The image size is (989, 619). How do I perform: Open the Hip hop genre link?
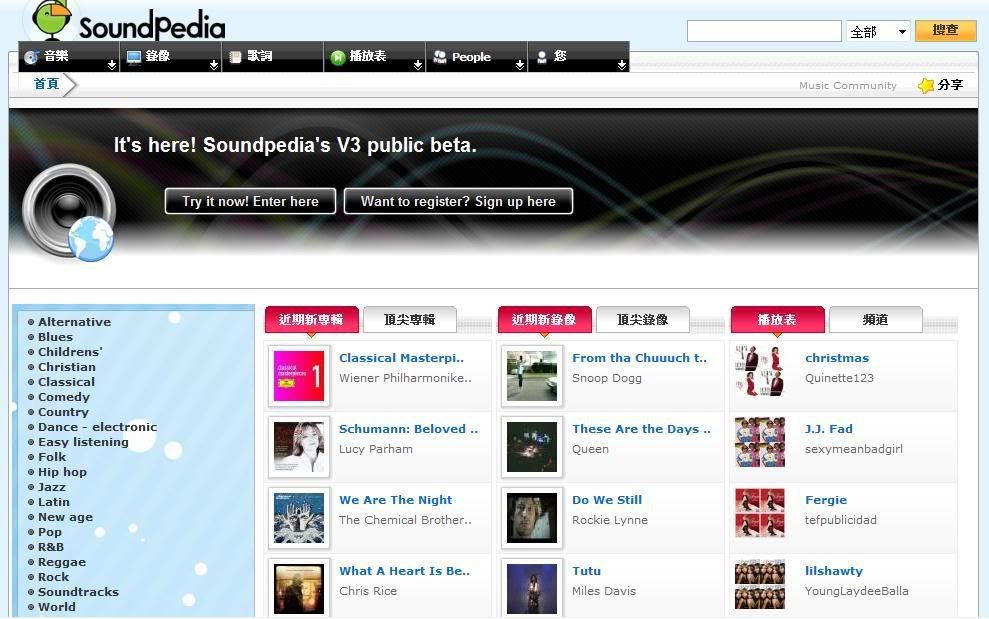(62, 472)
